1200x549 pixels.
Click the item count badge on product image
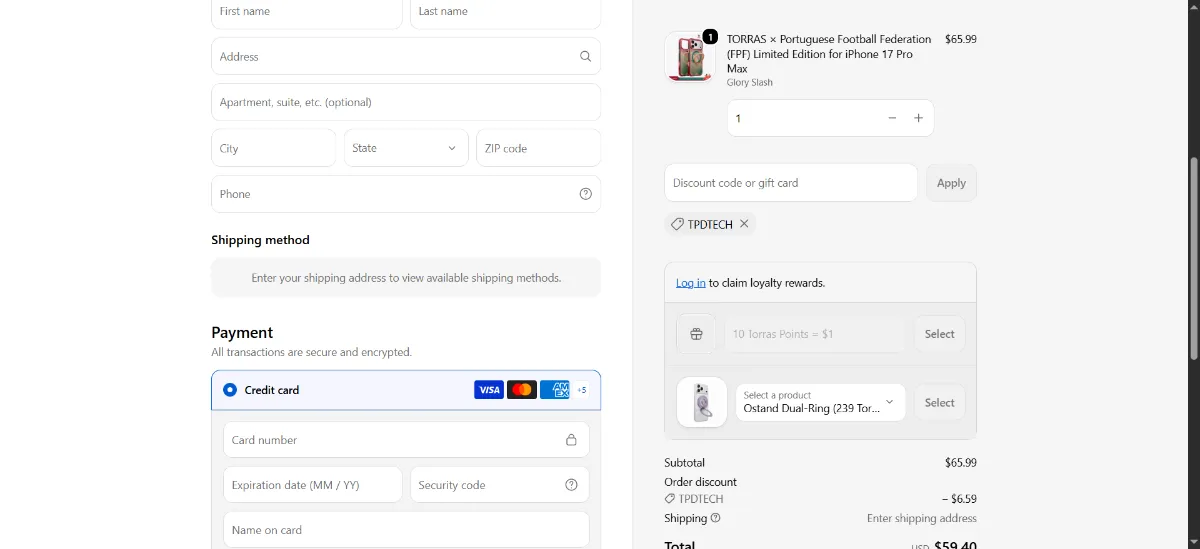pyautogui.click(x=710, y=36)
